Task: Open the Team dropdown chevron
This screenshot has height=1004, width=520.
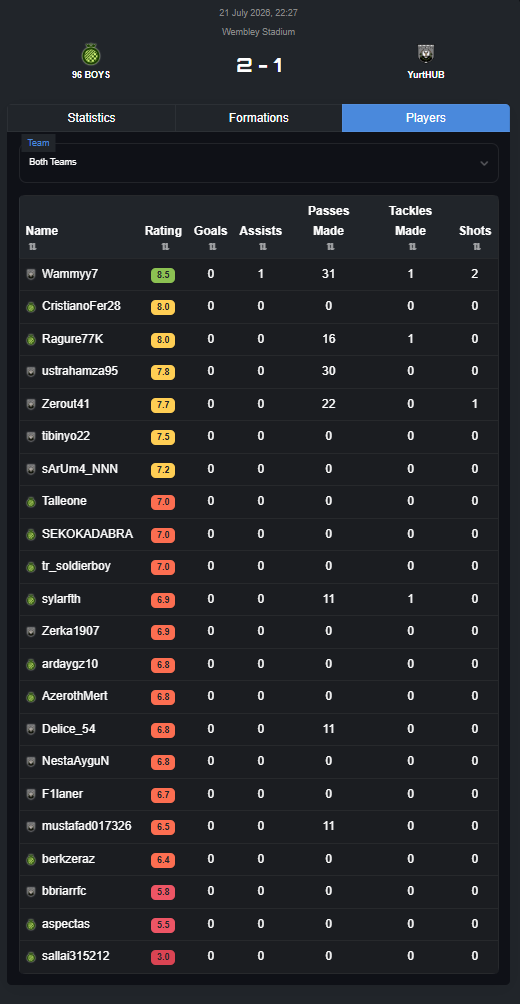Action: [484, 163]
